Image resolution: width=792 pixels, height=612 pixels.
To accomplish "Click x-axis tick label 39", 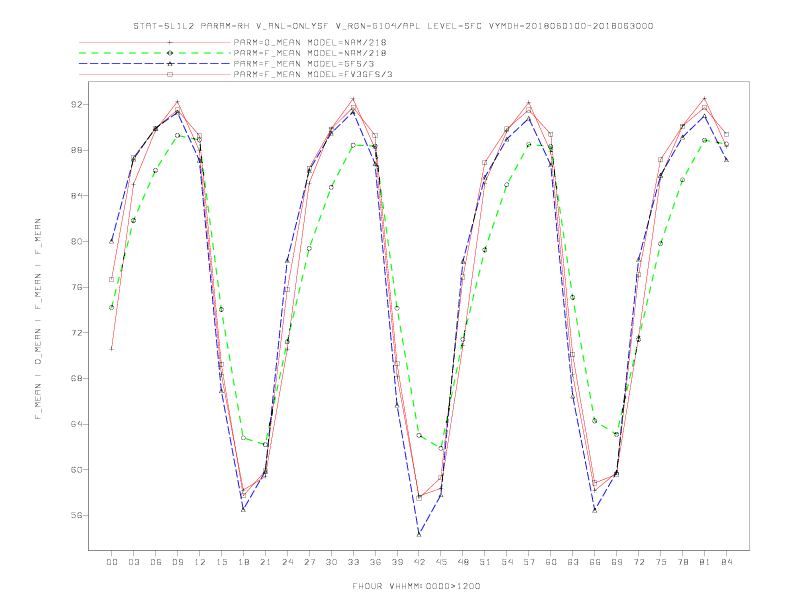I will 397,562.
